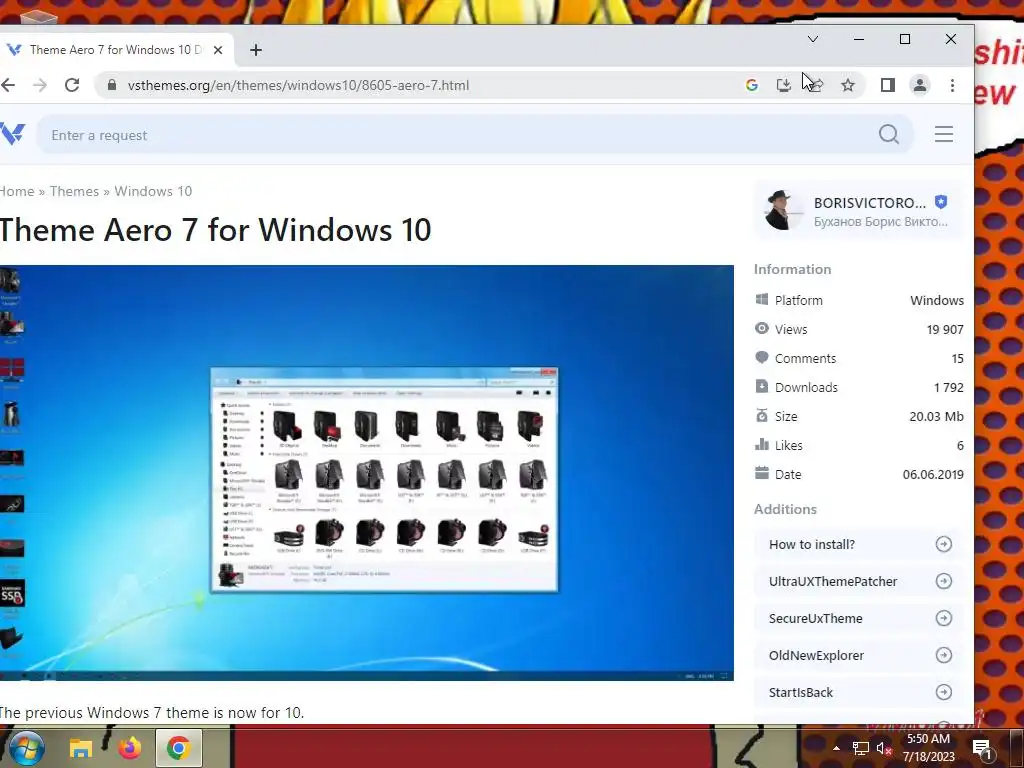This screenshot has height=768, width=1024.
Task: Click the padlock site info icon
Action: pos(112,85)
